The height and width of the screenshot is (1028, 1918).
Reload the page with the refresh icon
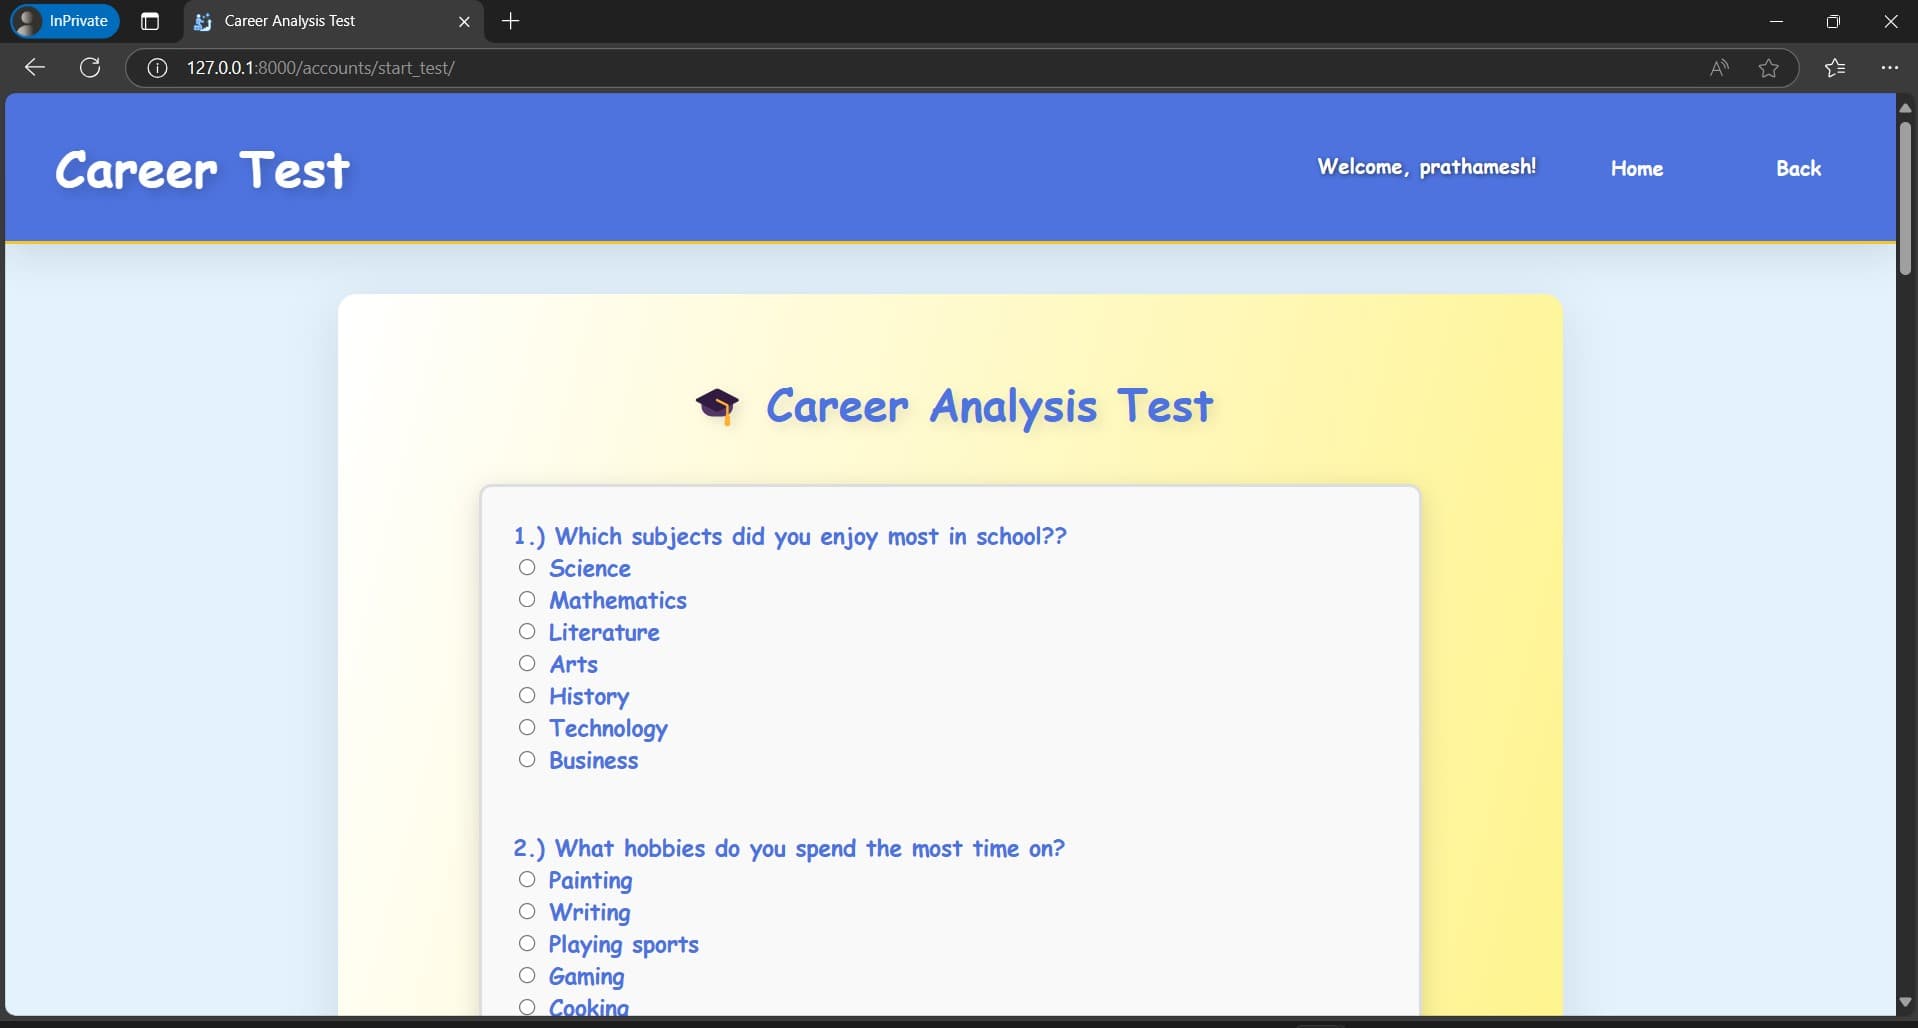(90, 67)
